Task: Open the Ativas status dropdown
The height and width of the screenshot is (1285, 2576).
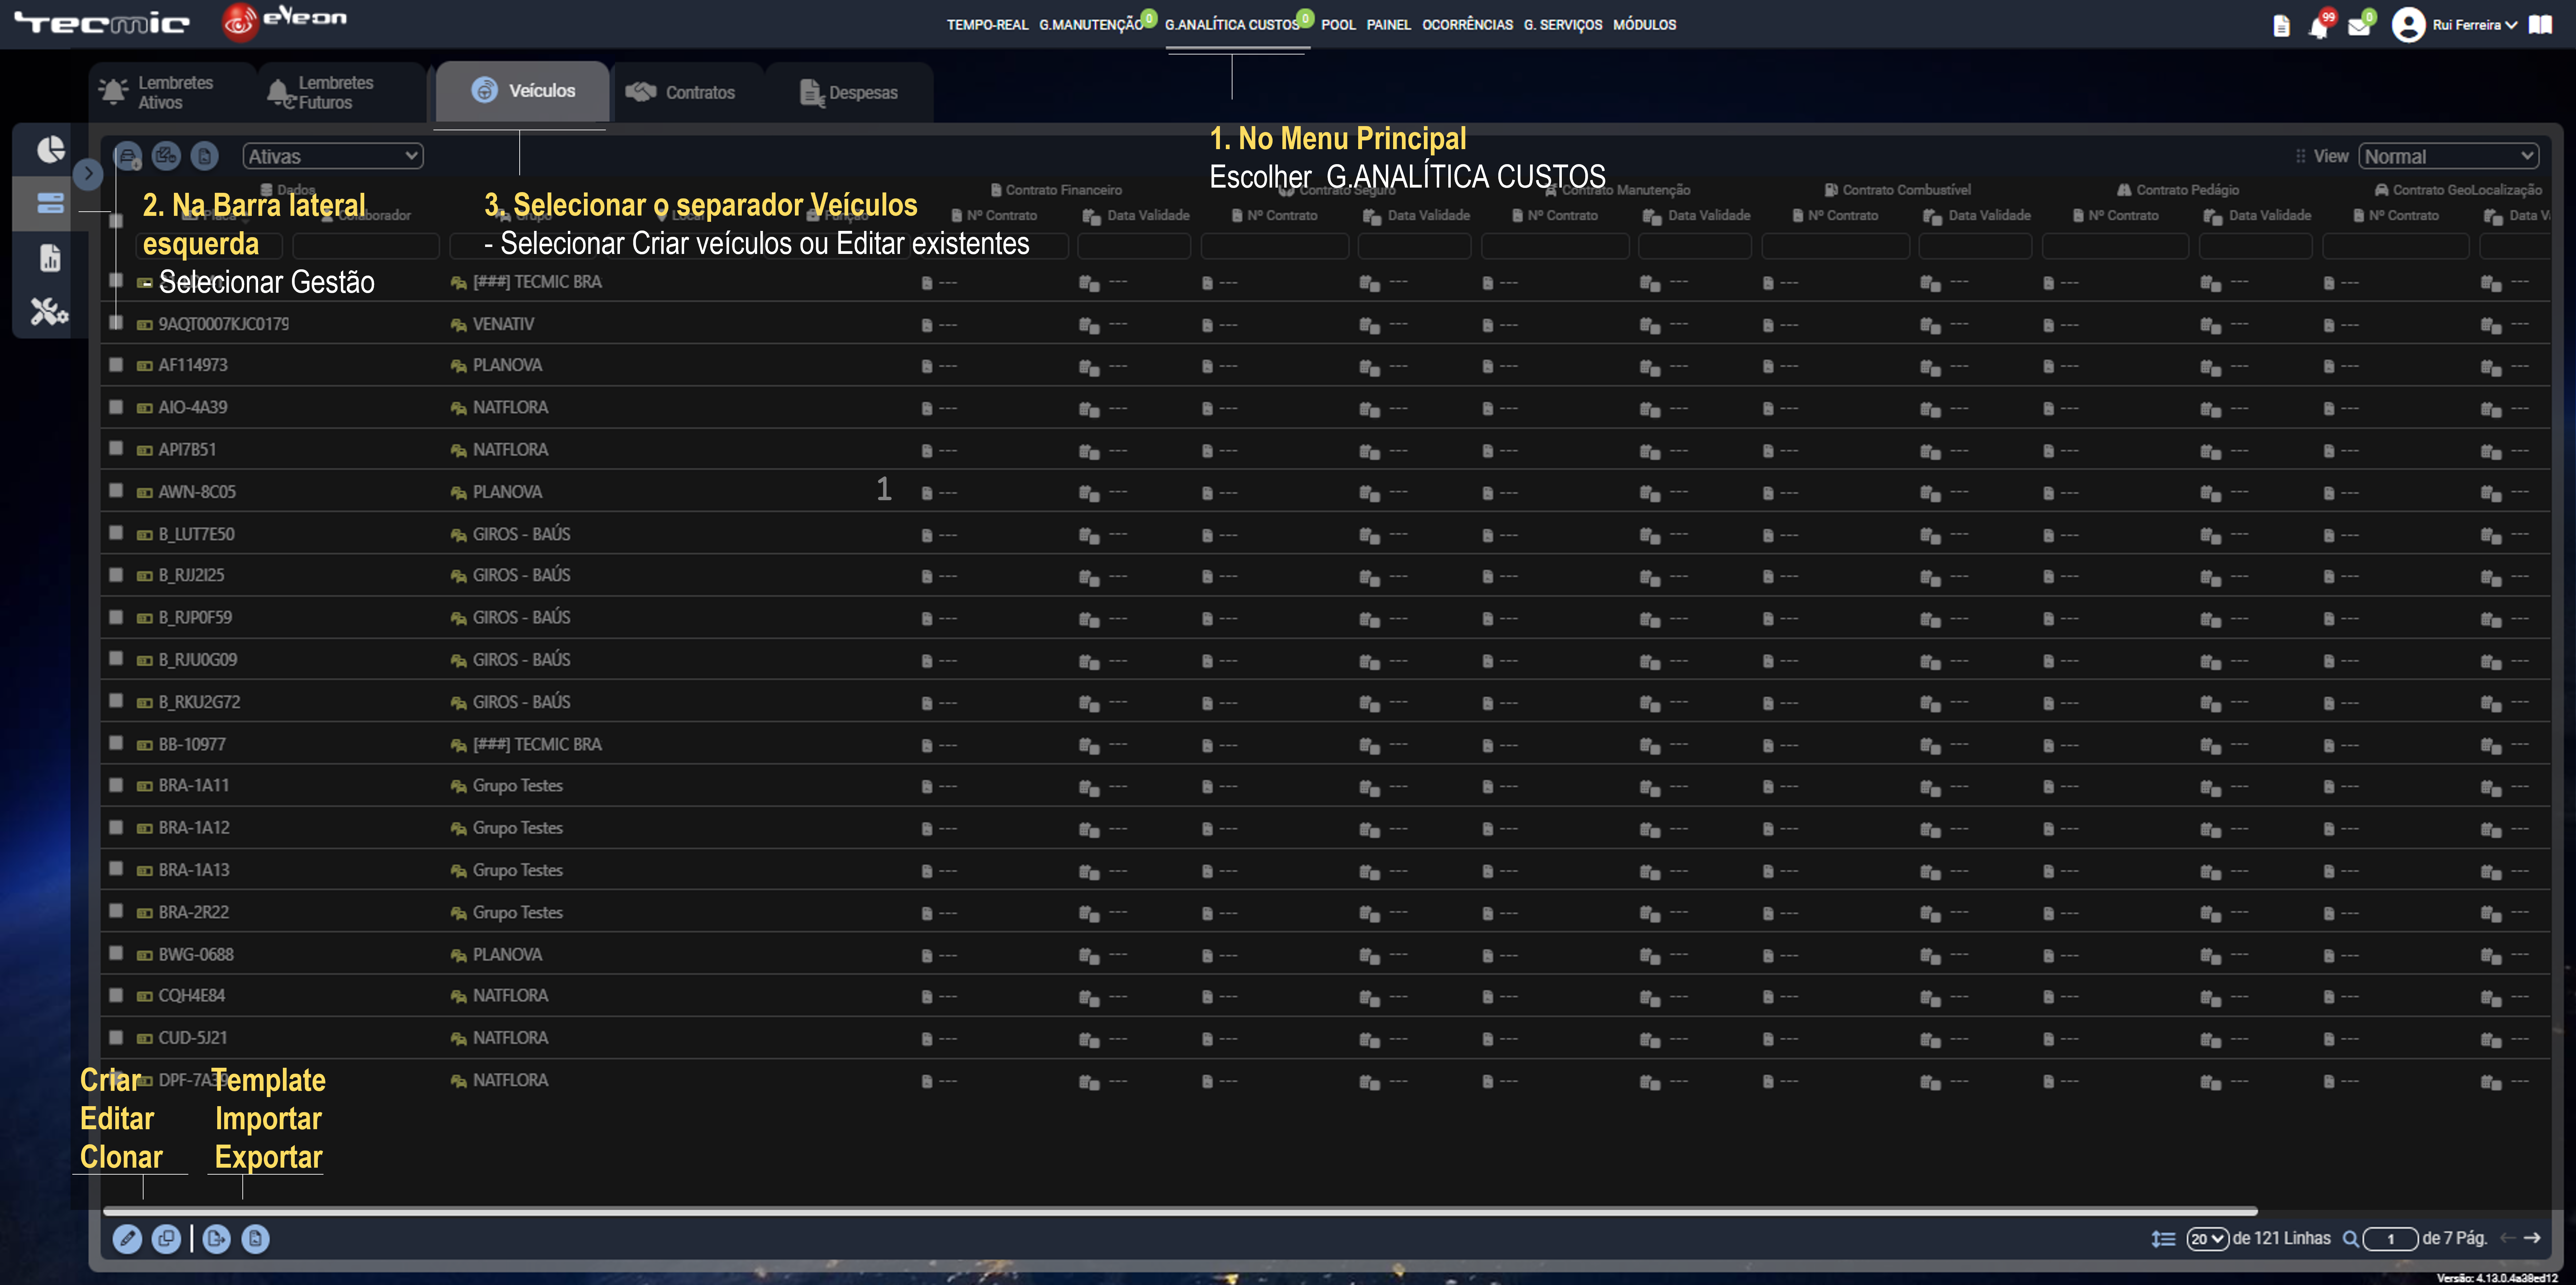Action: coord(333,156)
